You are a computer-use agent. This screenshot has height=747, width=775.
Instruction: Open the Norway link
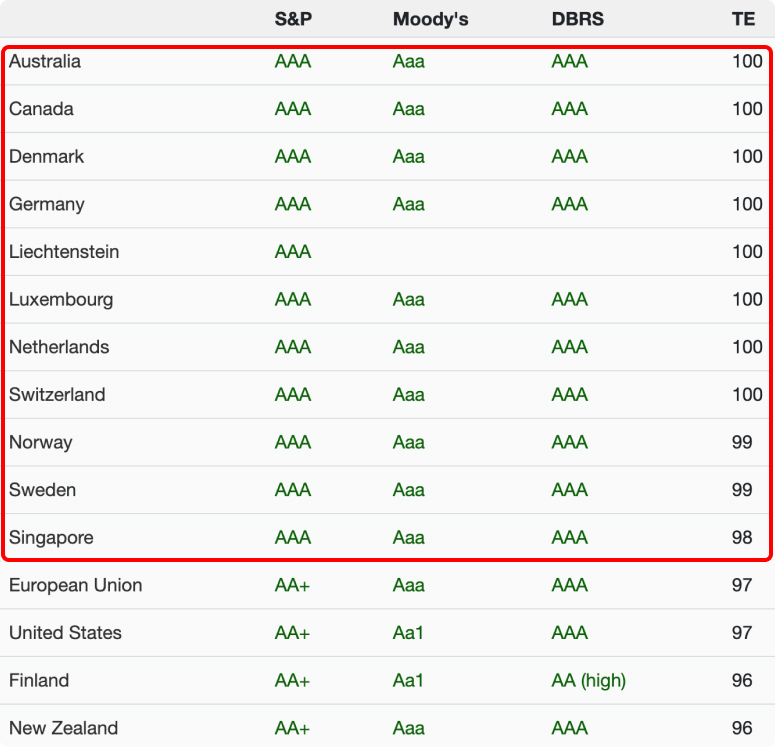tap(41, 443)
